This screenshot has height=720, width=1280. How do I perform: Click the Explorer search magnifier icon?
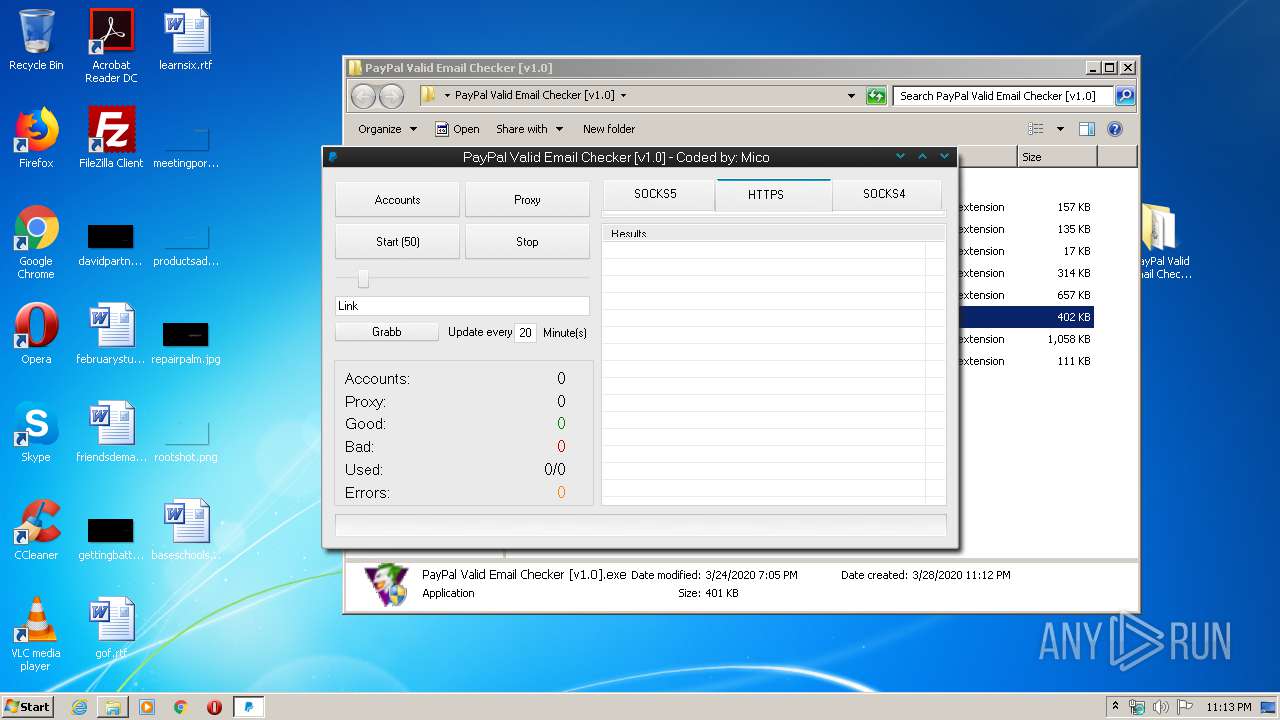pyautogui.click(x=1125, y=96)
